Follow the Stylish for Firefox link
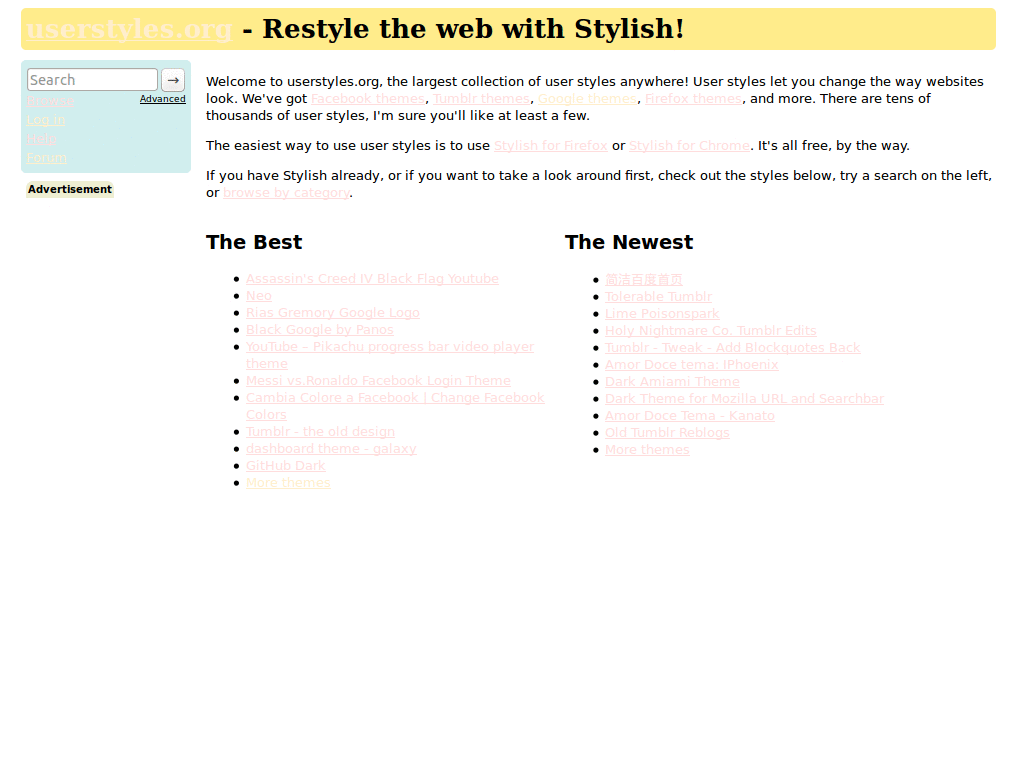The image size is (1024, 768). [551, 146]
